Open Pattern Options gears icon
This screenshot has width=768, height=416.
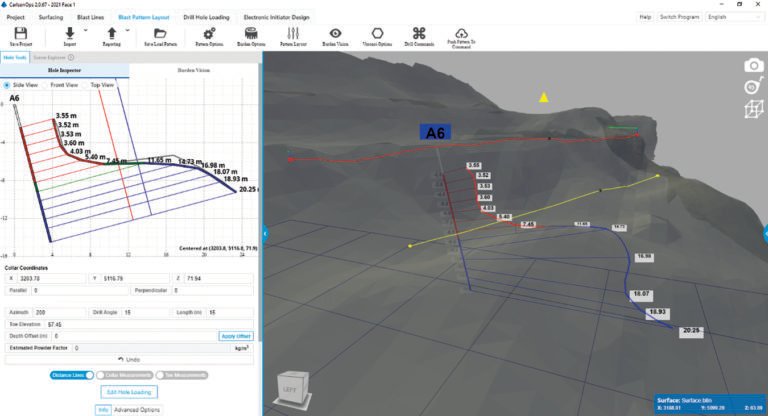pos(209,33)
